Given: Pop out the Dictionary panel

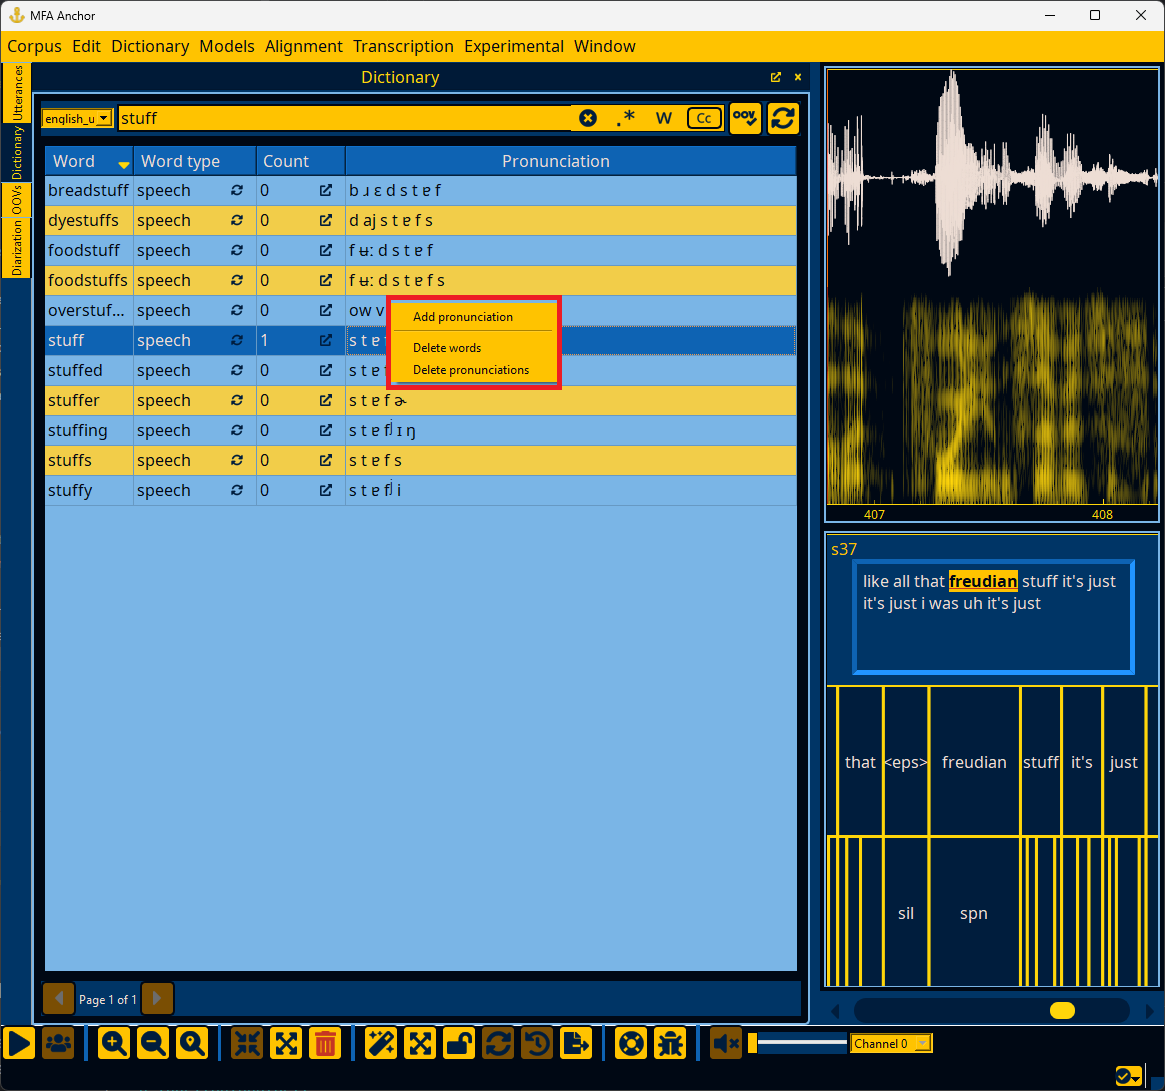Looking at the screenshot, I should pyautogui.click(x=776, y=77).
